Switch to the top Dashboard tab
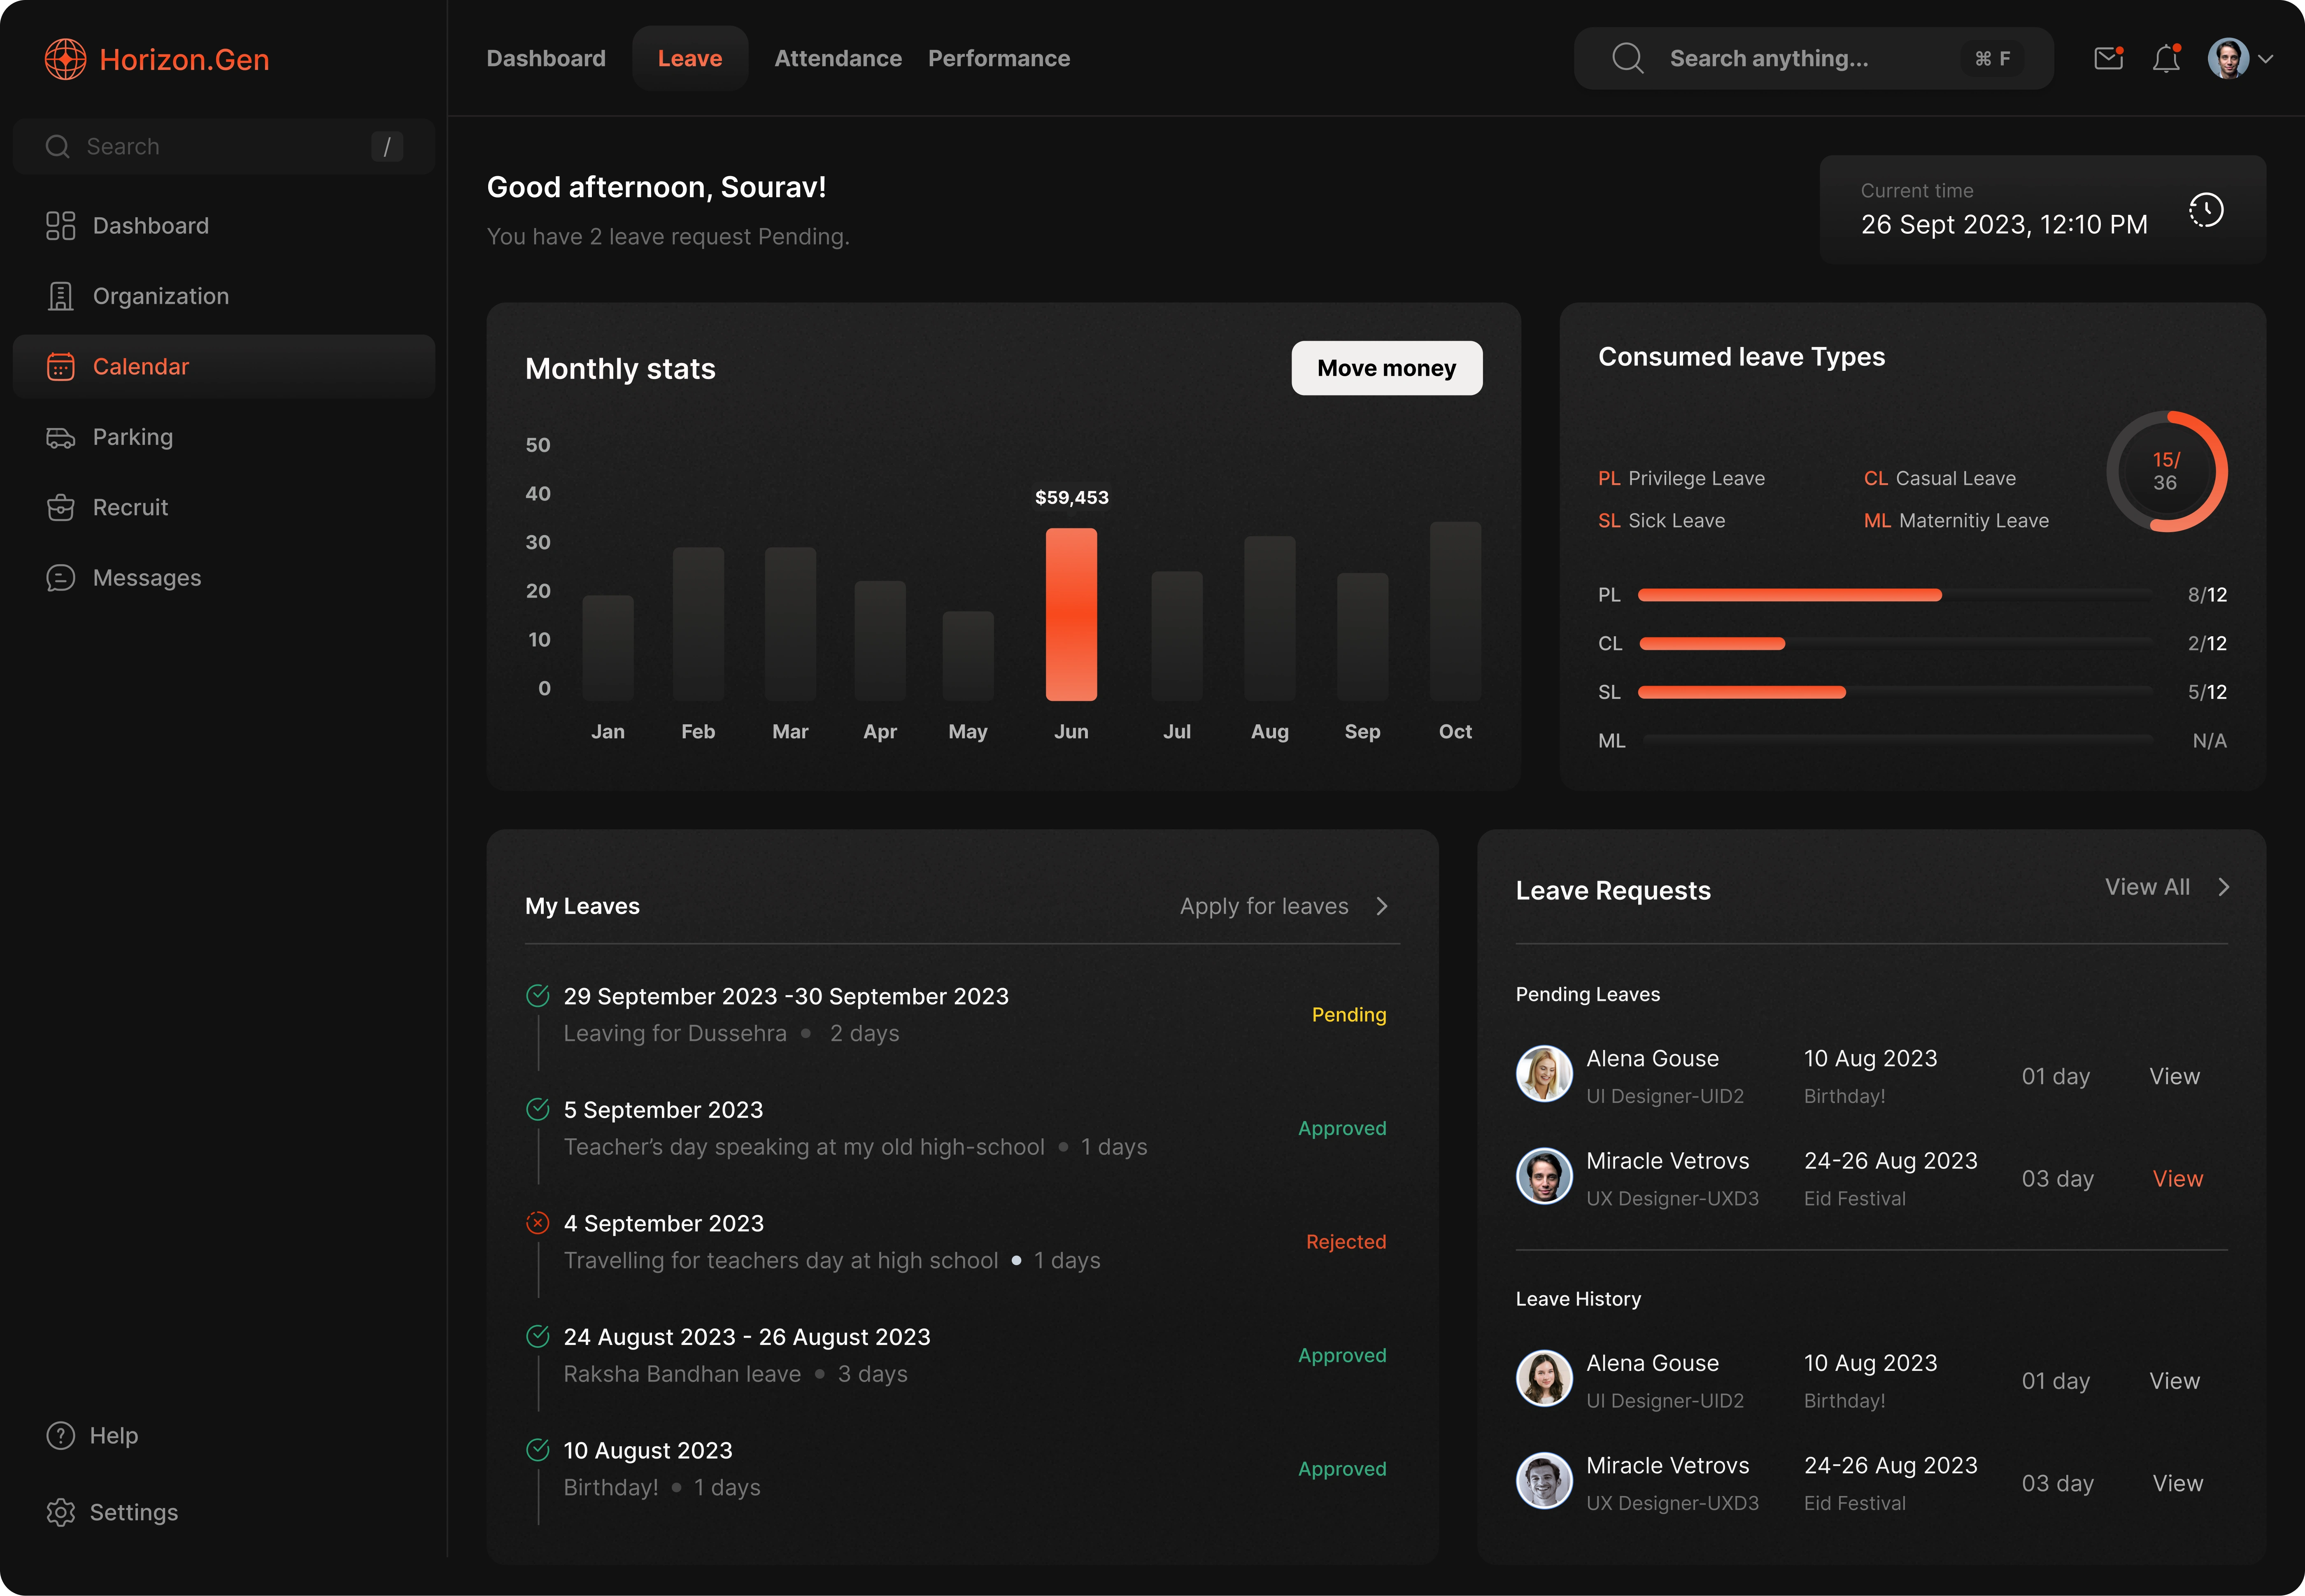This screenshot has width=2305, height=1596. (x=546, y=58)
